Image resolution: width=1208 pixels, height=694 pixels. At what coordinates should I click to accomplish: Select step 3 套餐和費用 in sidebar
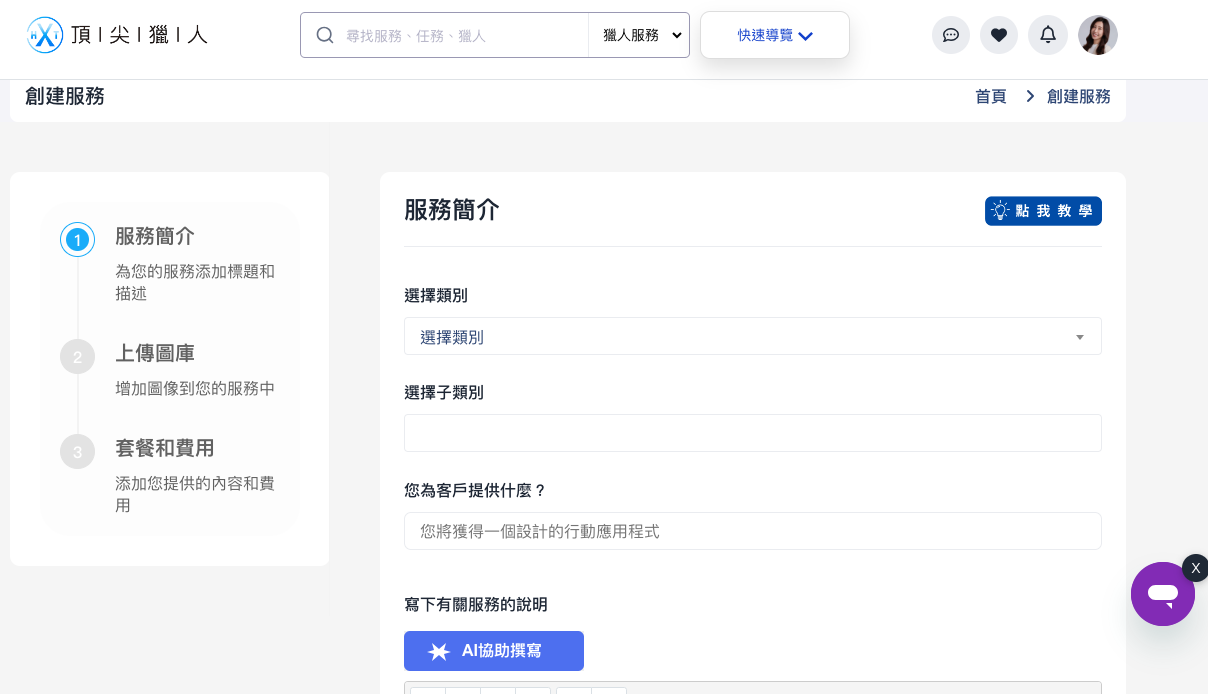(165, 448)
